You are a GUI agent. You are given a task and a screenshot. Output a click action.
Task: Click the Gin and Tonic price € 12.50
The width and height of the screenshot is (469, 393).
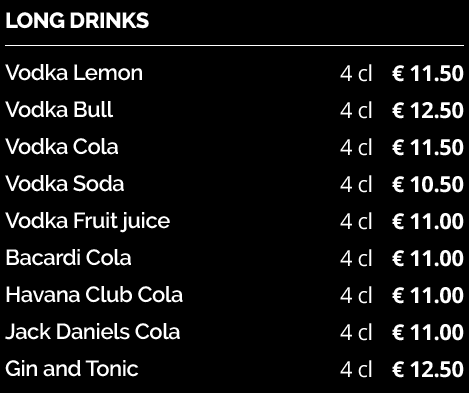[428, 370]
